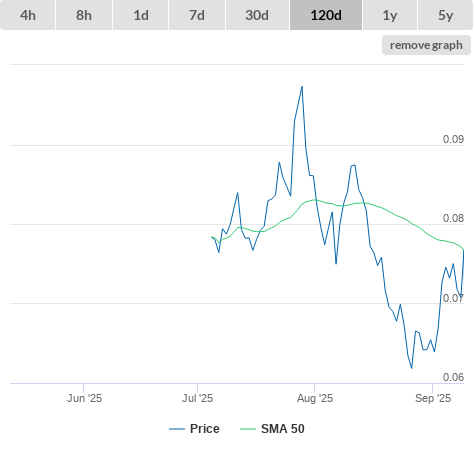Click the 0.06 y-axis value
The image size is (474, 455).
click(x=453, y=377)
